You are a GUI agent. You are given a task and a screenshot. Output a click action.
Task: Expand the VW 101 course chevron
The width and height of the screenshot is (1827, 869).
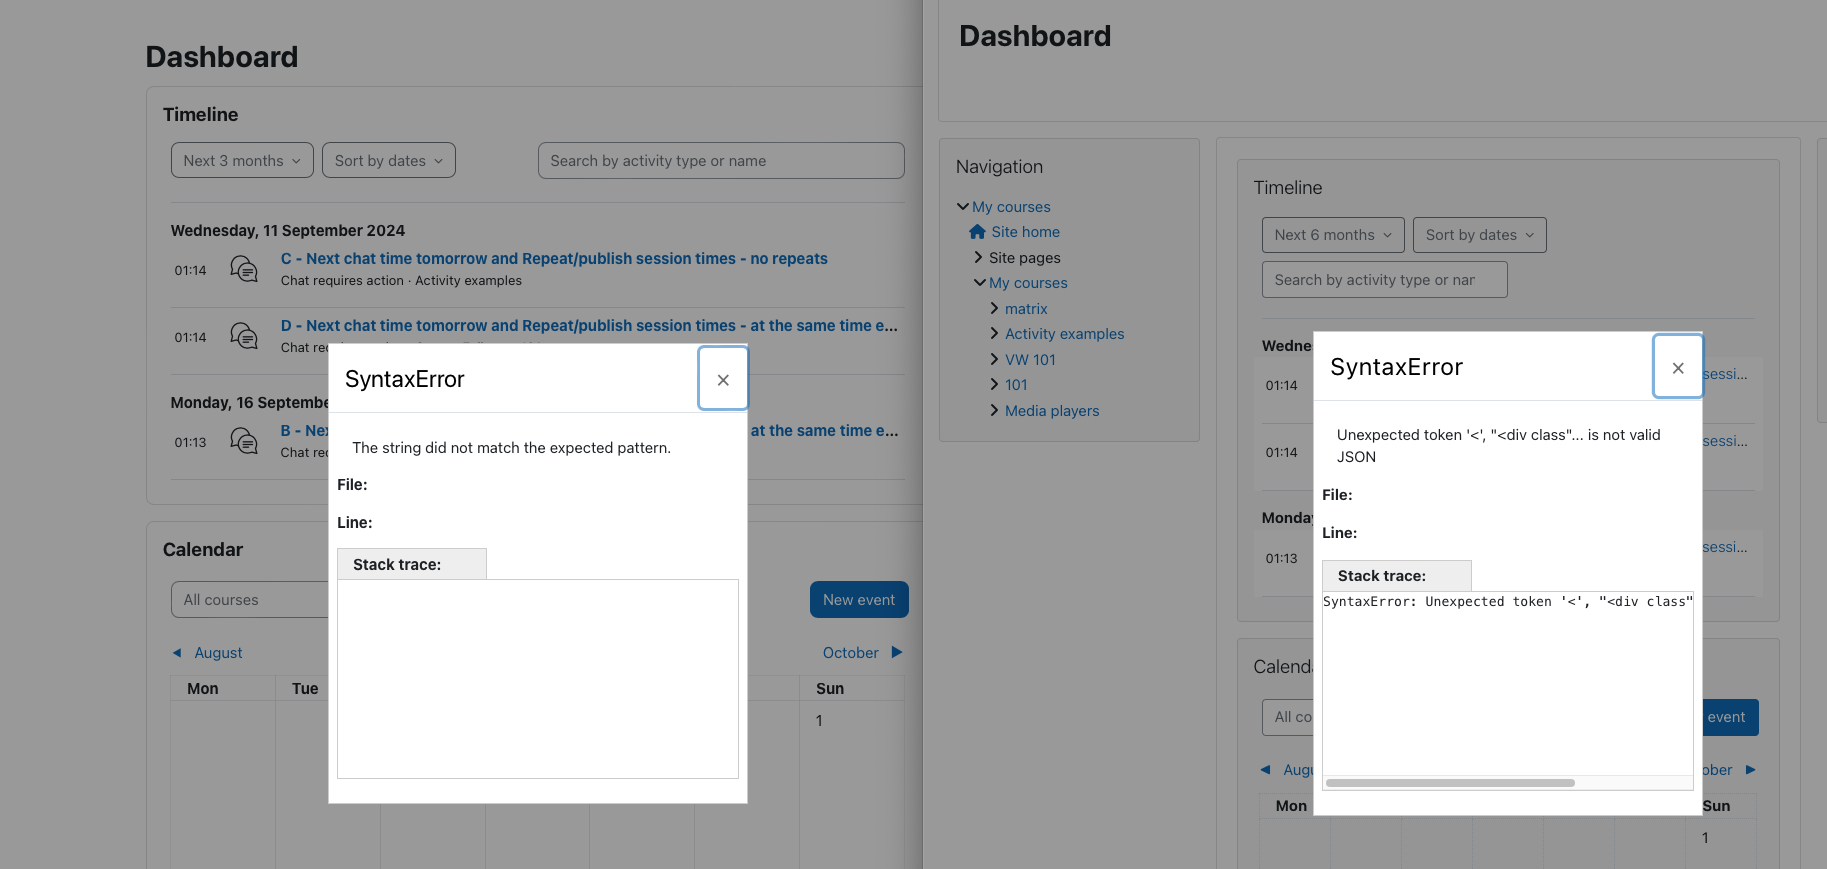point(994,359)
